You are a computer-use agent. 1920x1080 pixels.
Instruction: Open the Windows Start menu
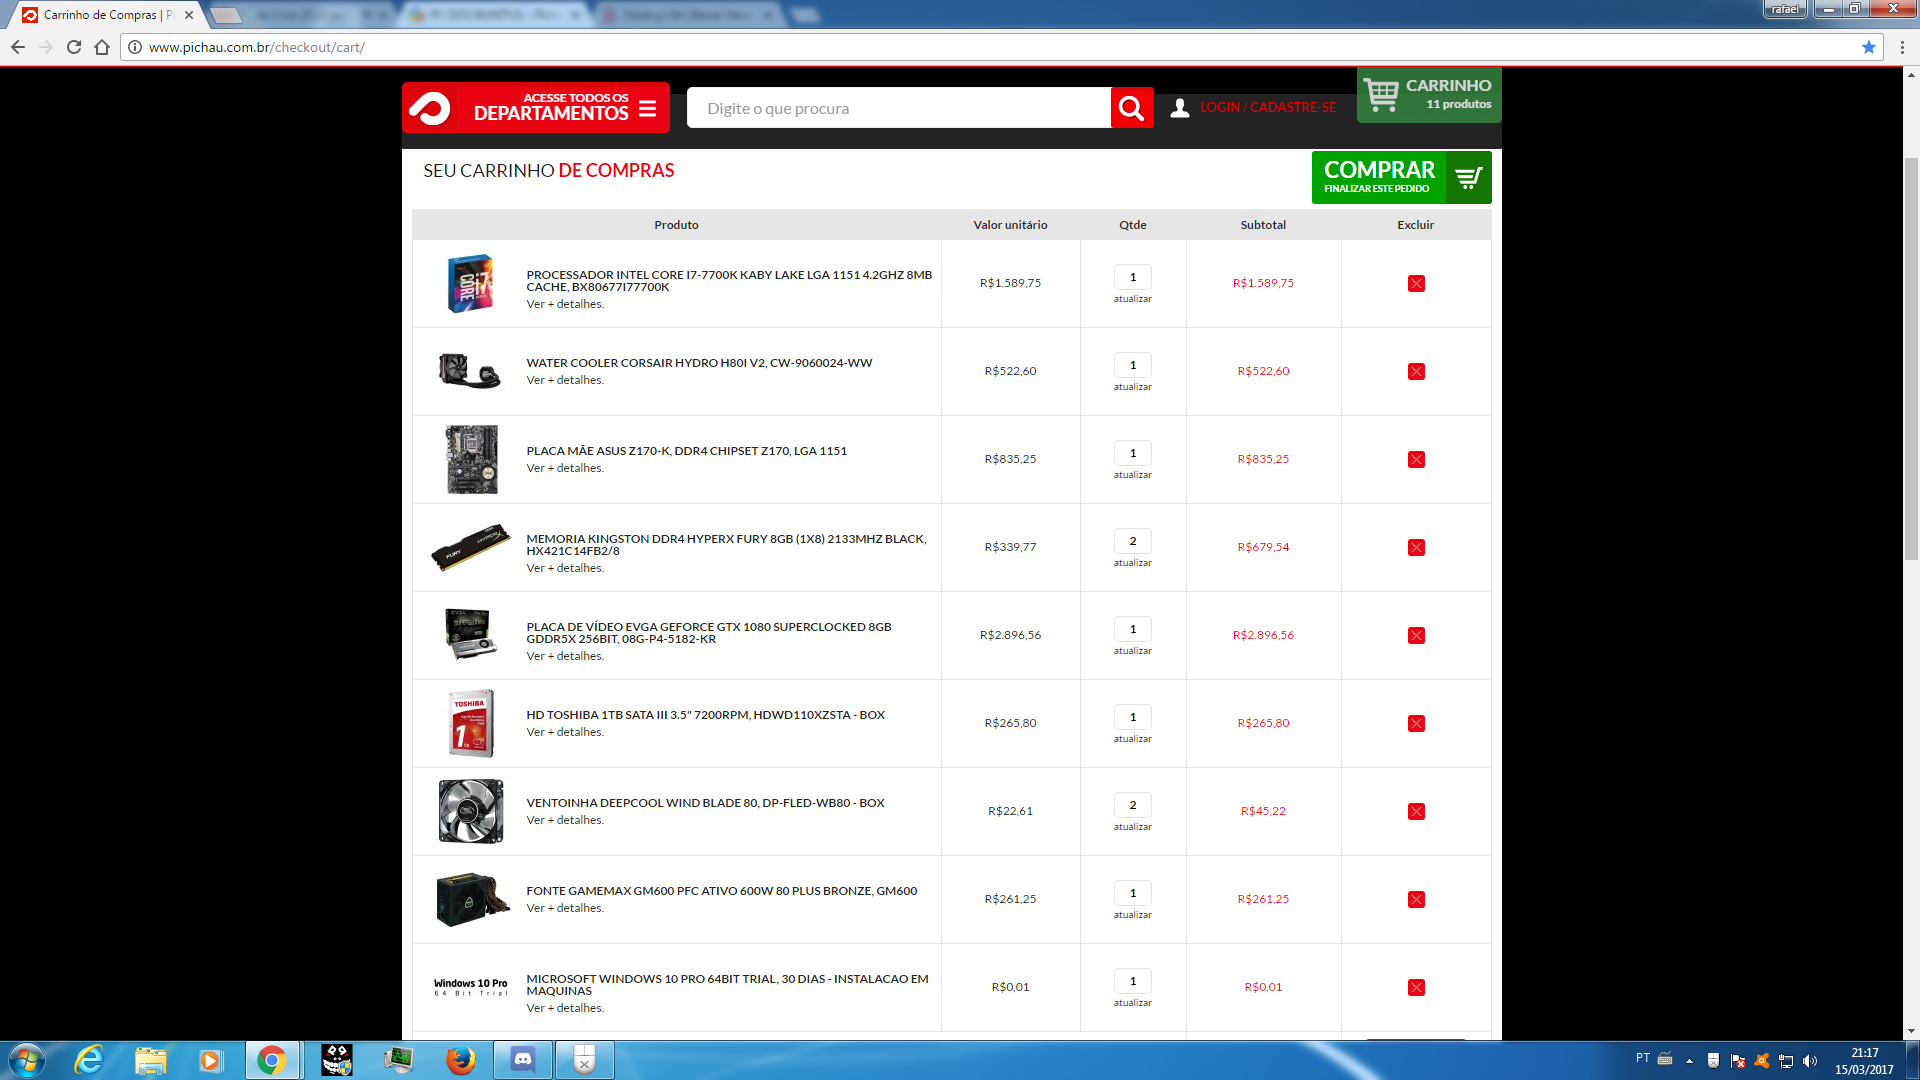point(27,1060)
